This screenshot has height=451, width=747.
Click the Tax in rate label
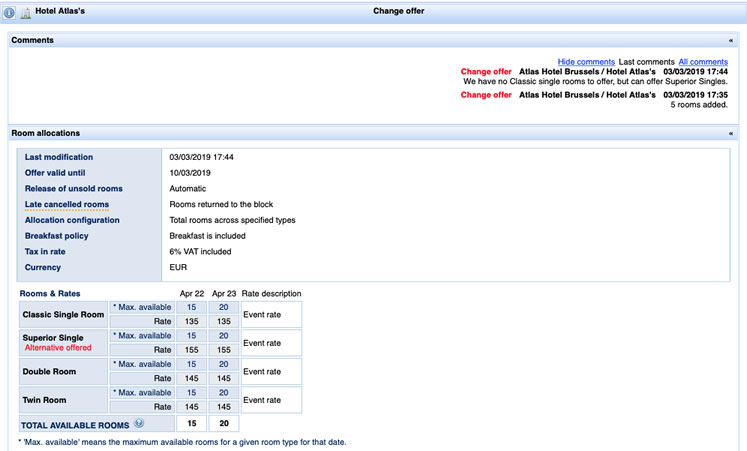45,251
